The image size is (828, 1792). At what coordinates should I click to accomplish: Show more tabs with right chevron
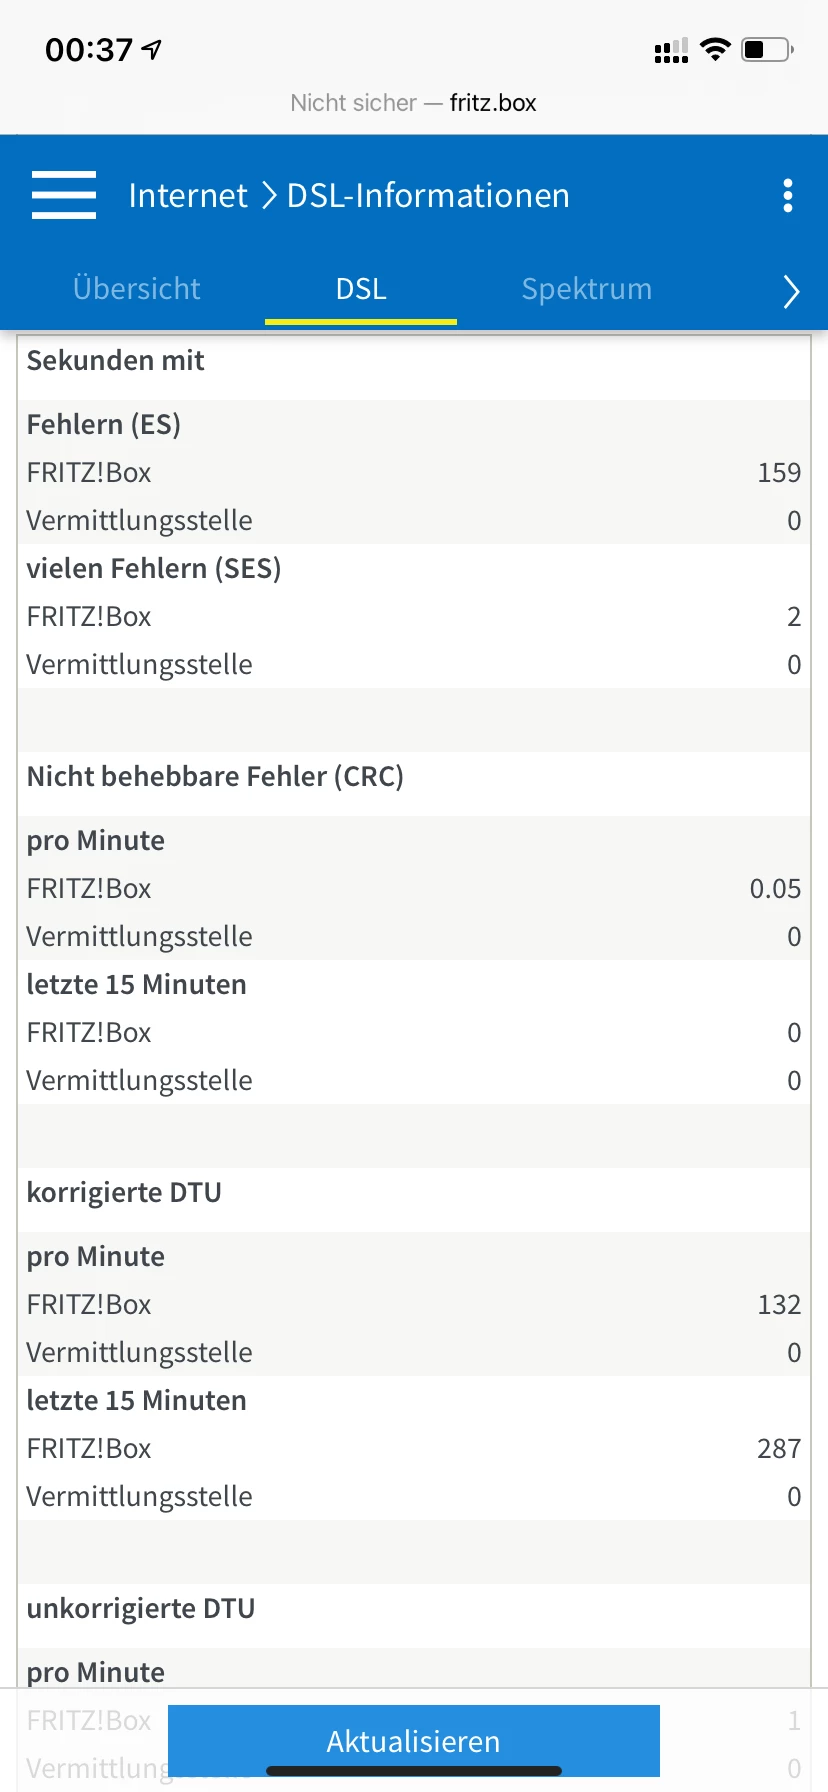click(790, 291)
